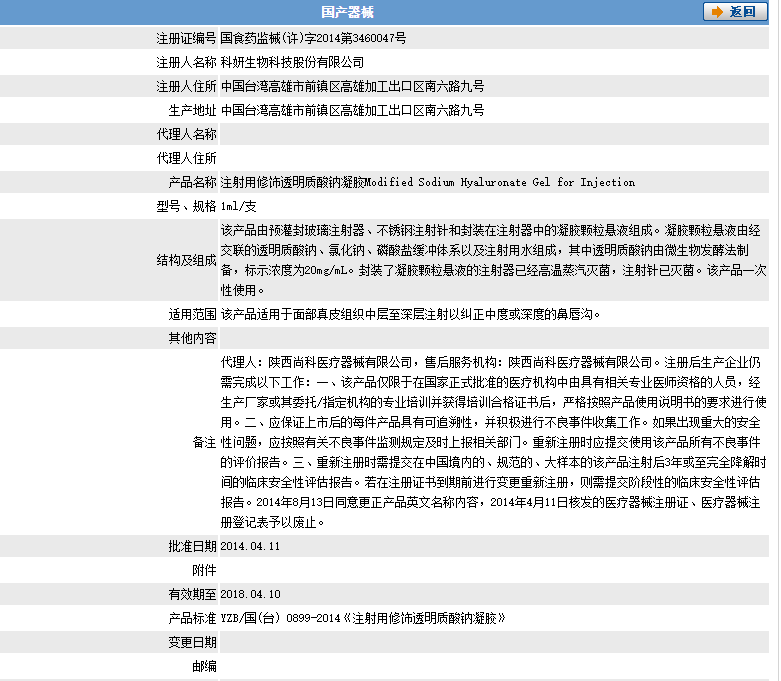Click the 返回 back button
Viewport: 781px width, 681px height.
735,12
